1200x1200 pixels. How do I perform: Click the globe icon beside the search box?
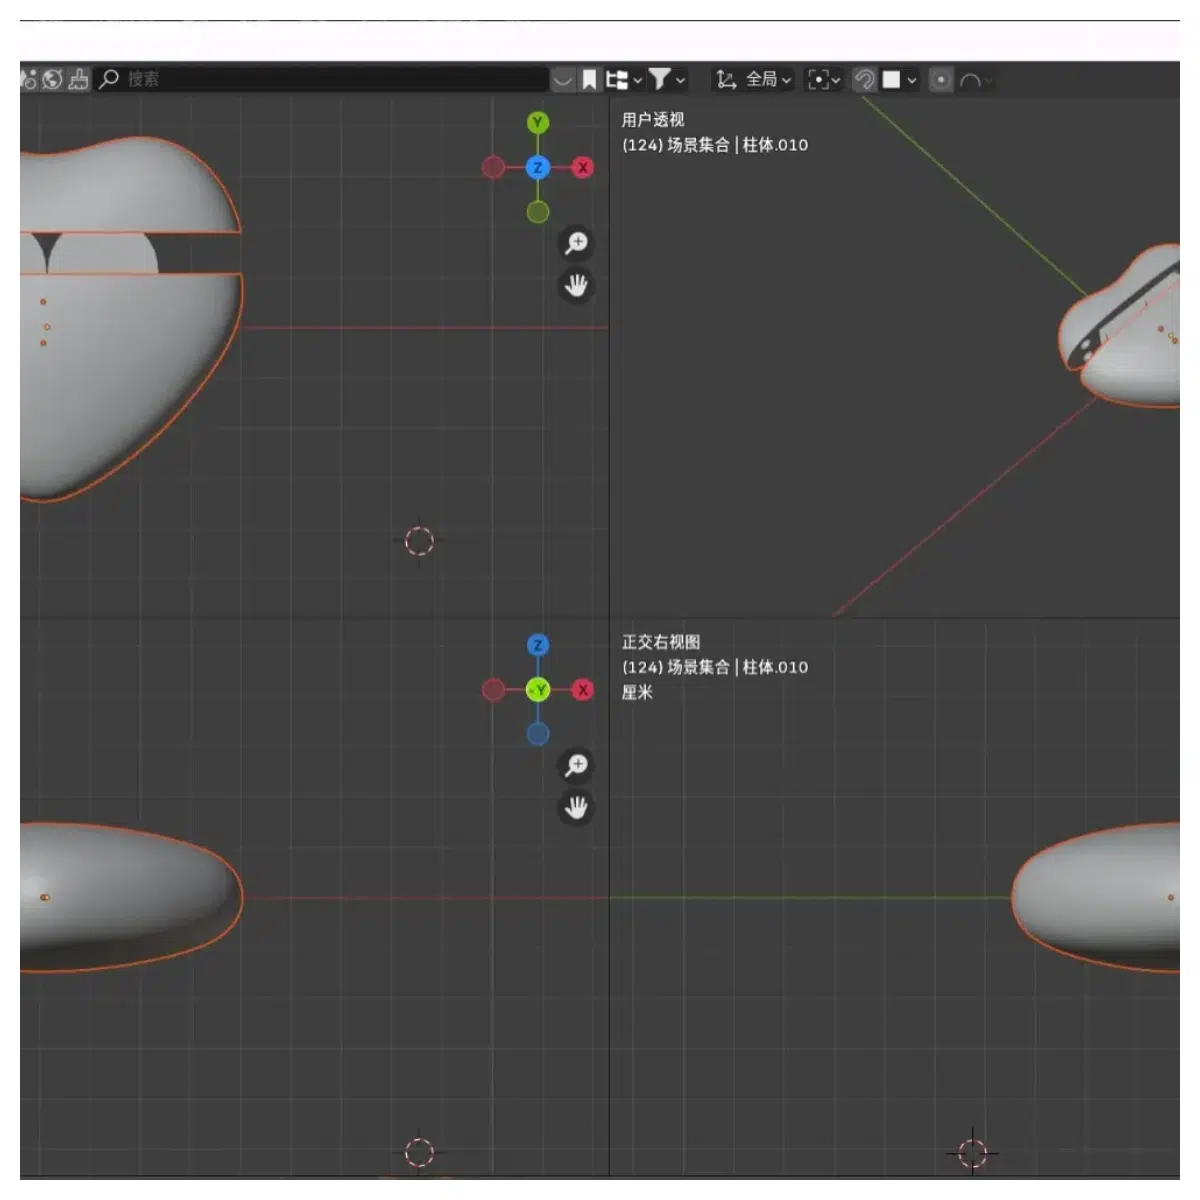click(x=53, y=79)
